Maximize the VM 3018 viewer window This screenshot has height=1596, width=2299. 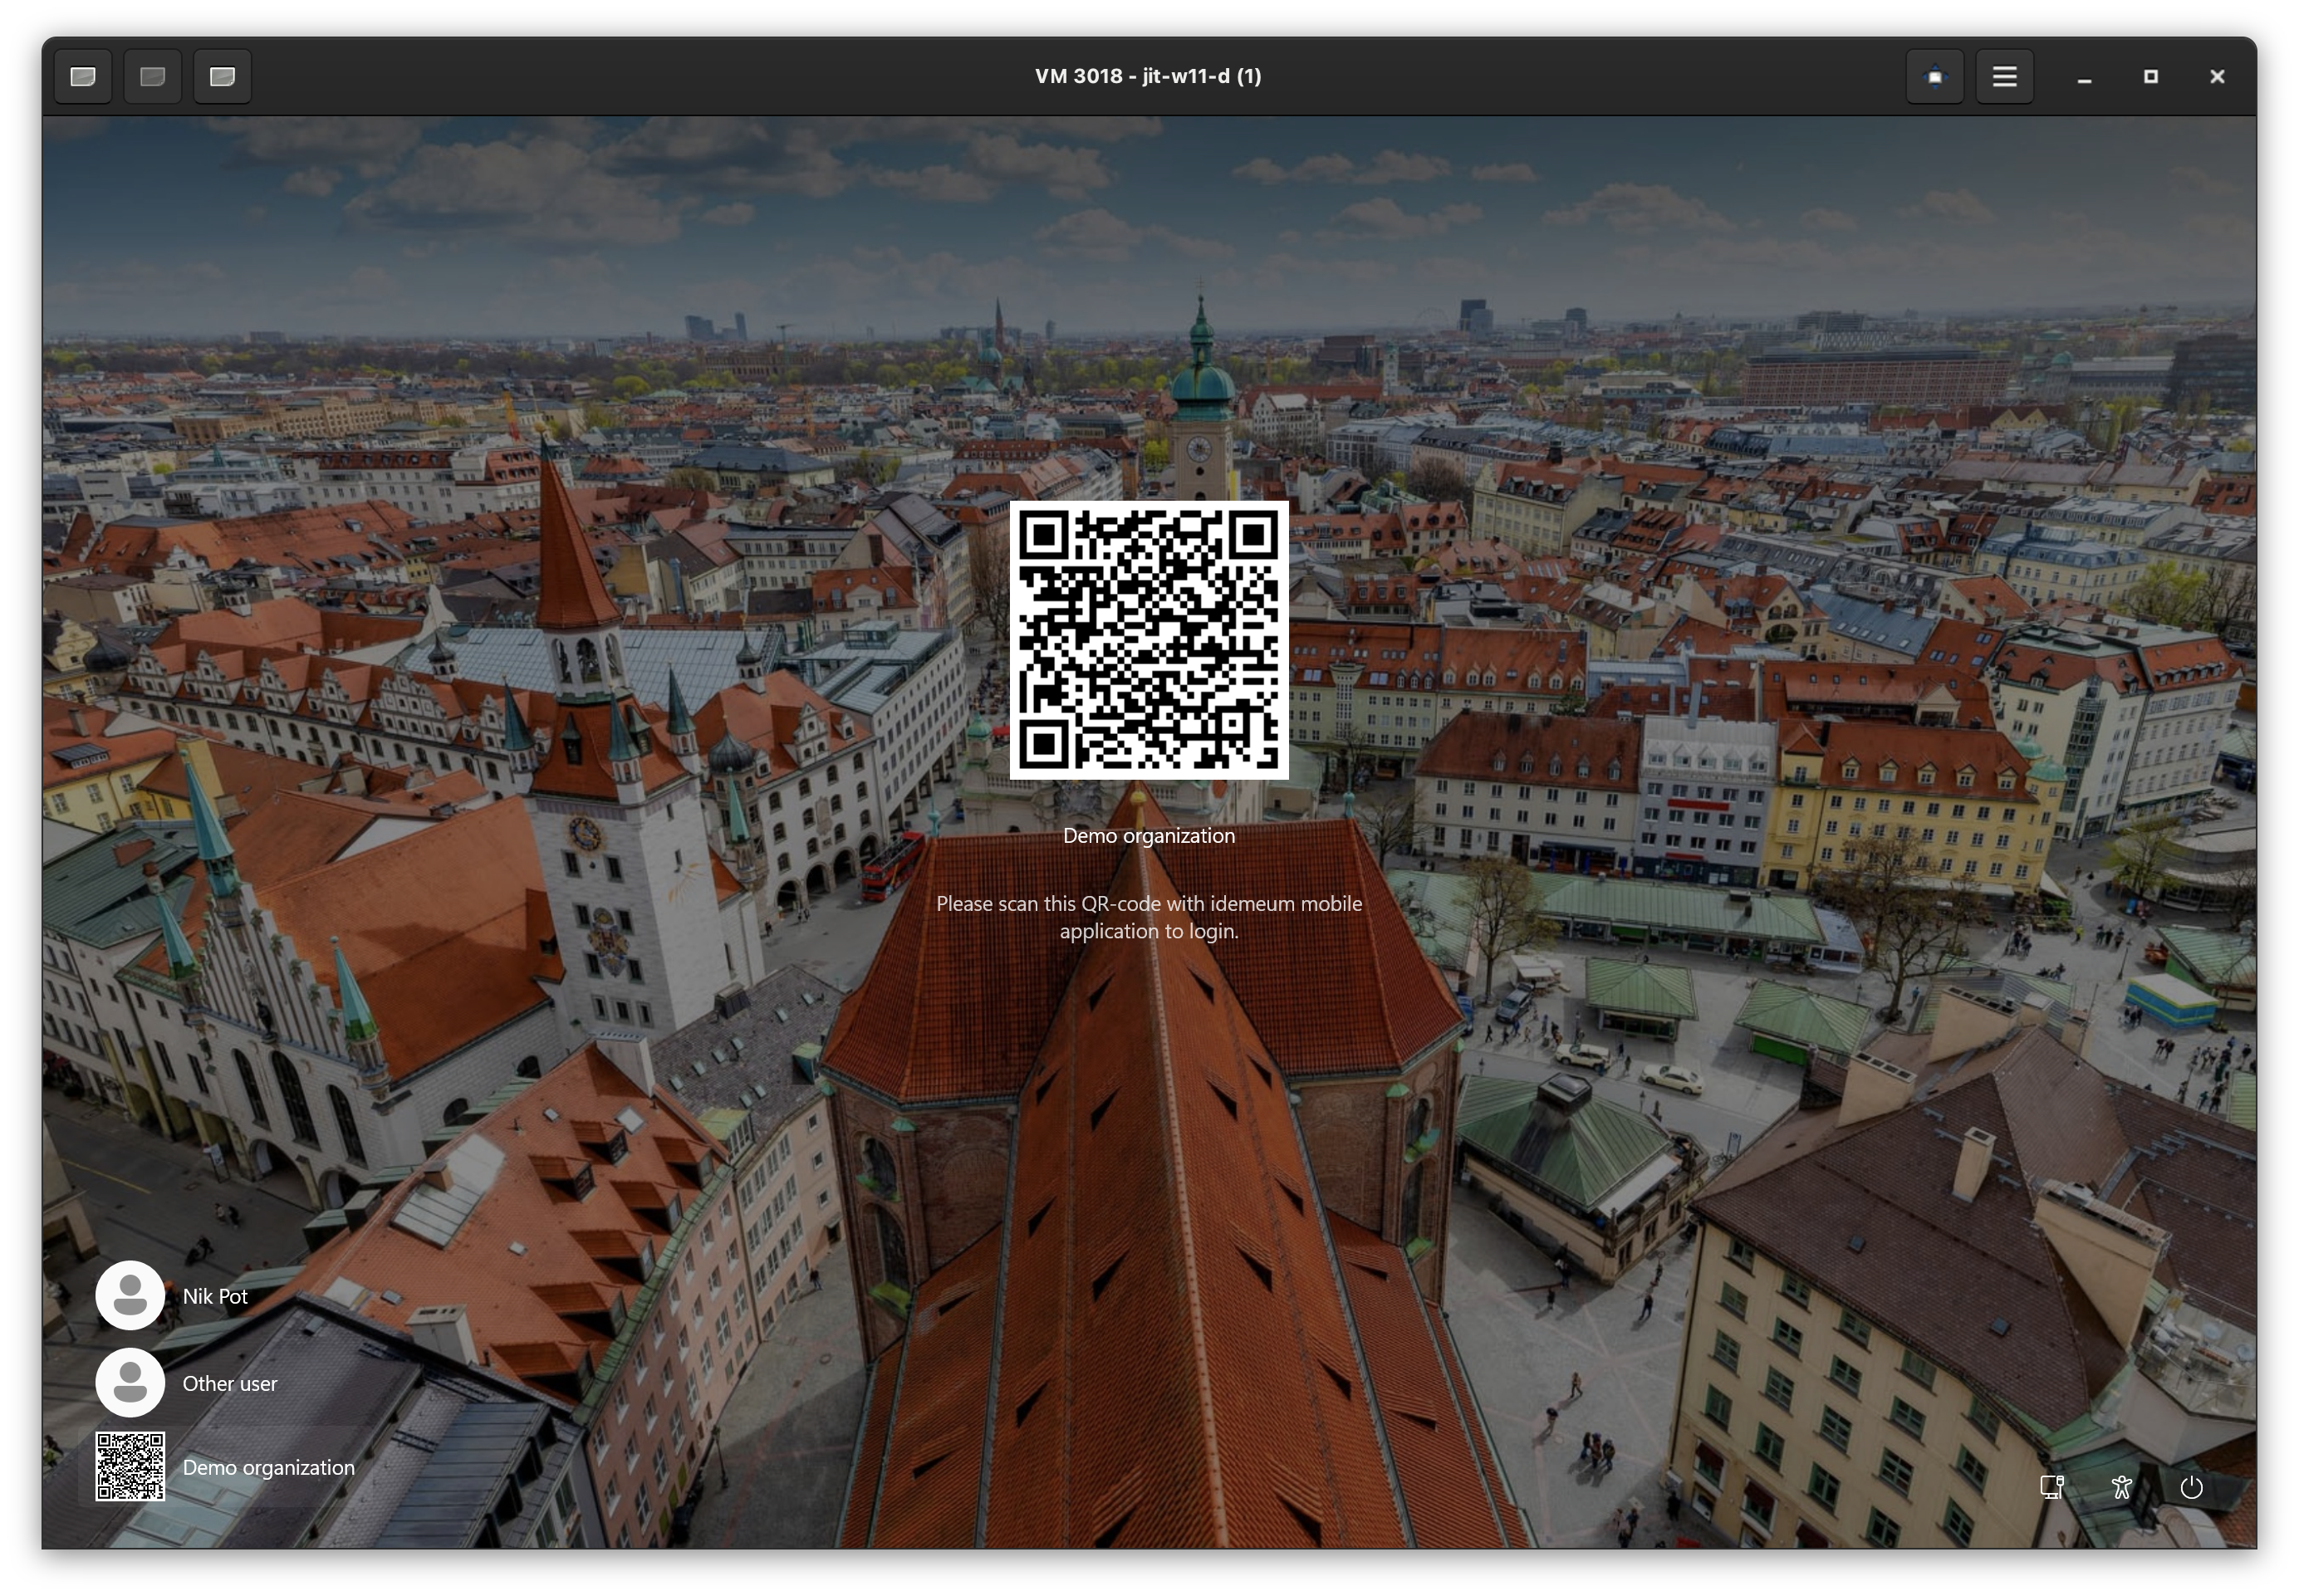point(2151,77)
